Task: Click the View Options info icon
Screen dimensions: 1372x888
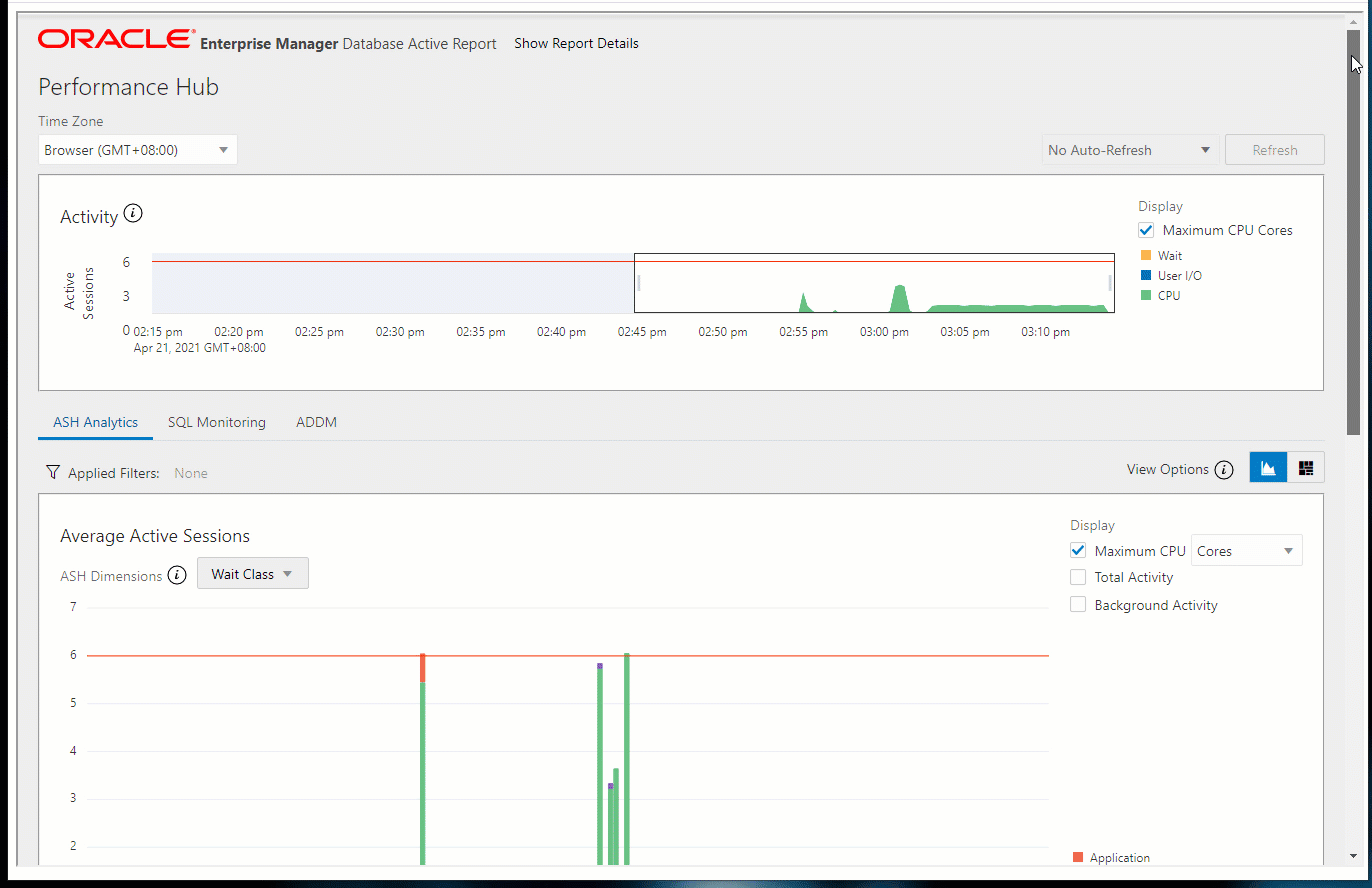Action: 1224,470
